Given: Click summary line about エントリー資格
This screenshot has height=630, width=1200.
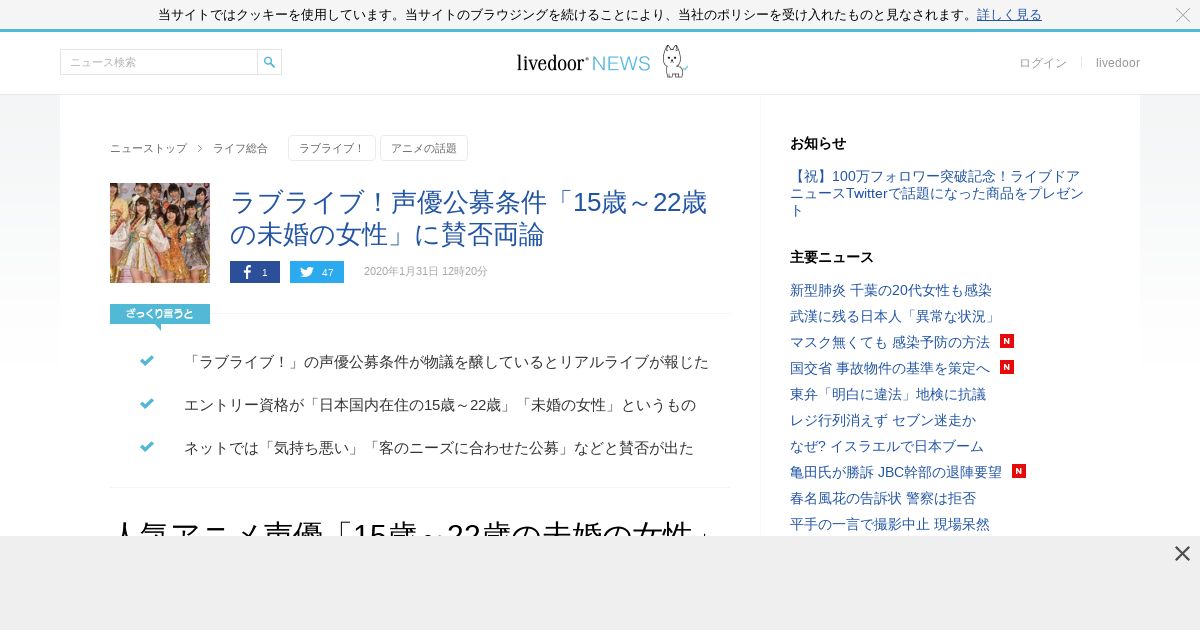Looking at the screenshot, I should [440, 405].
